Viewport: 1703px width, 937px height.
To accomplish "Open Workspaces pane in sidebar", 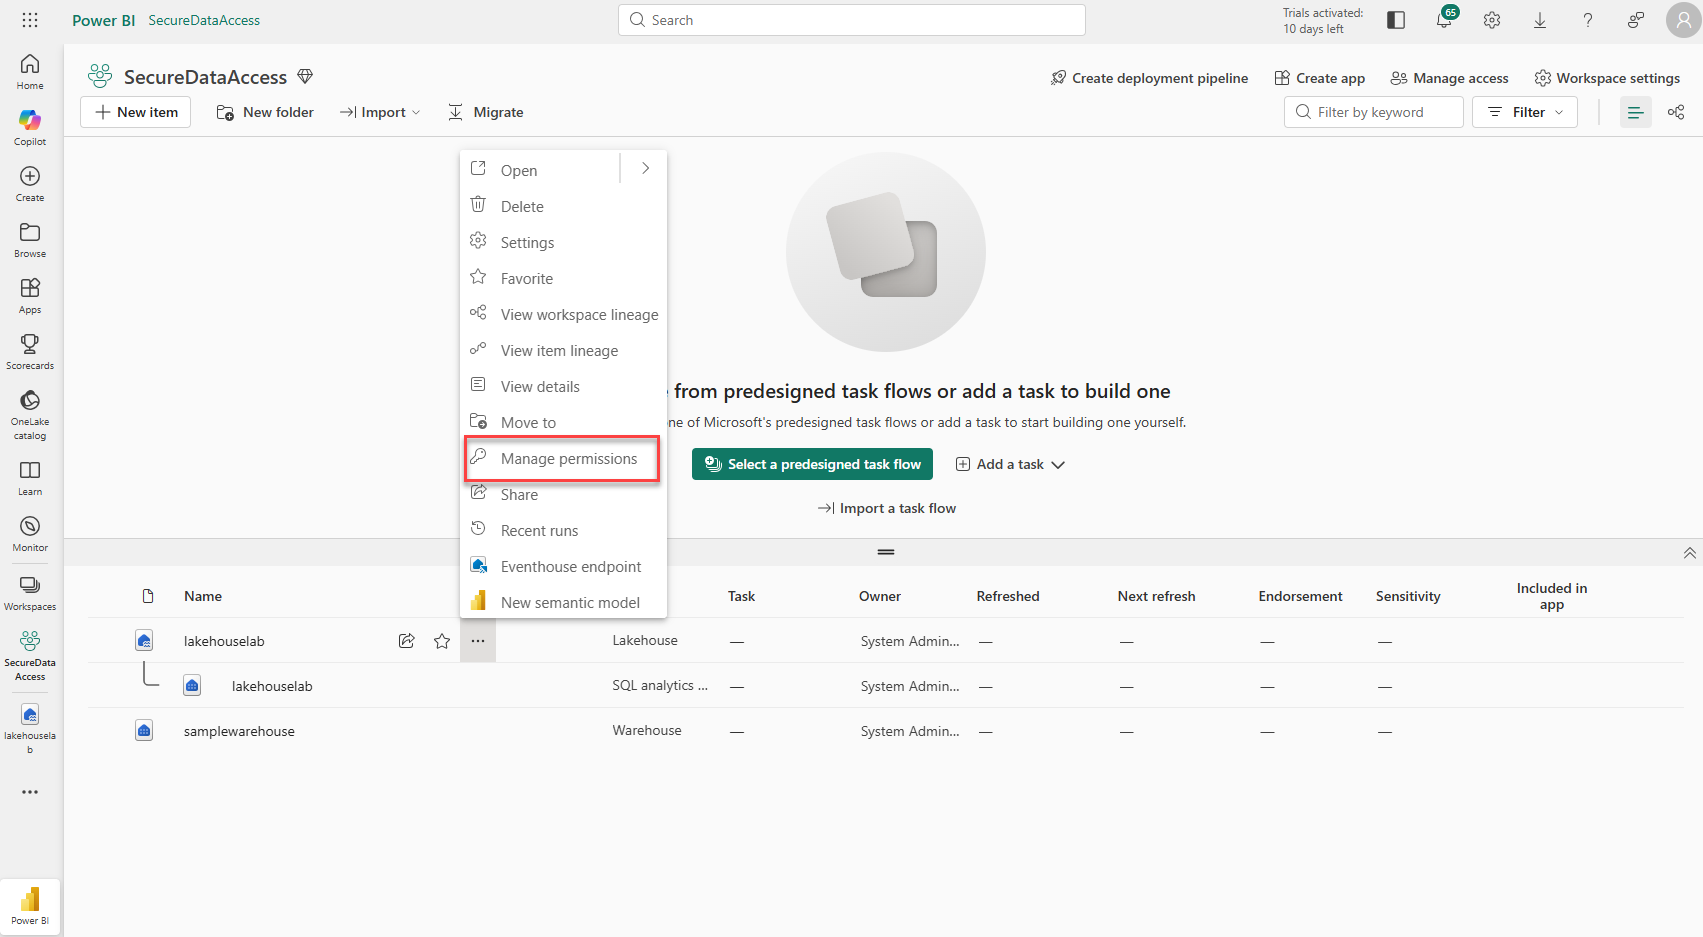I will coord(30,593).
